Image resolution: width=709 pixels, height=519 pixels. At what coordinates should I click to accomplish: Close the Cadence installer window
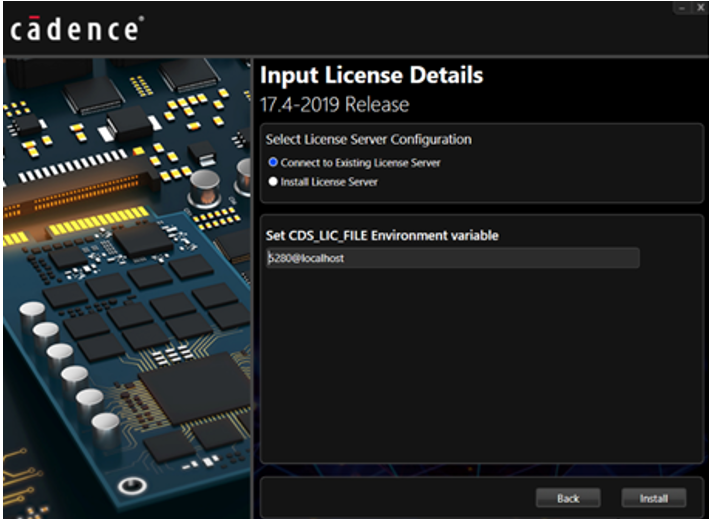(x=700, y=8)
